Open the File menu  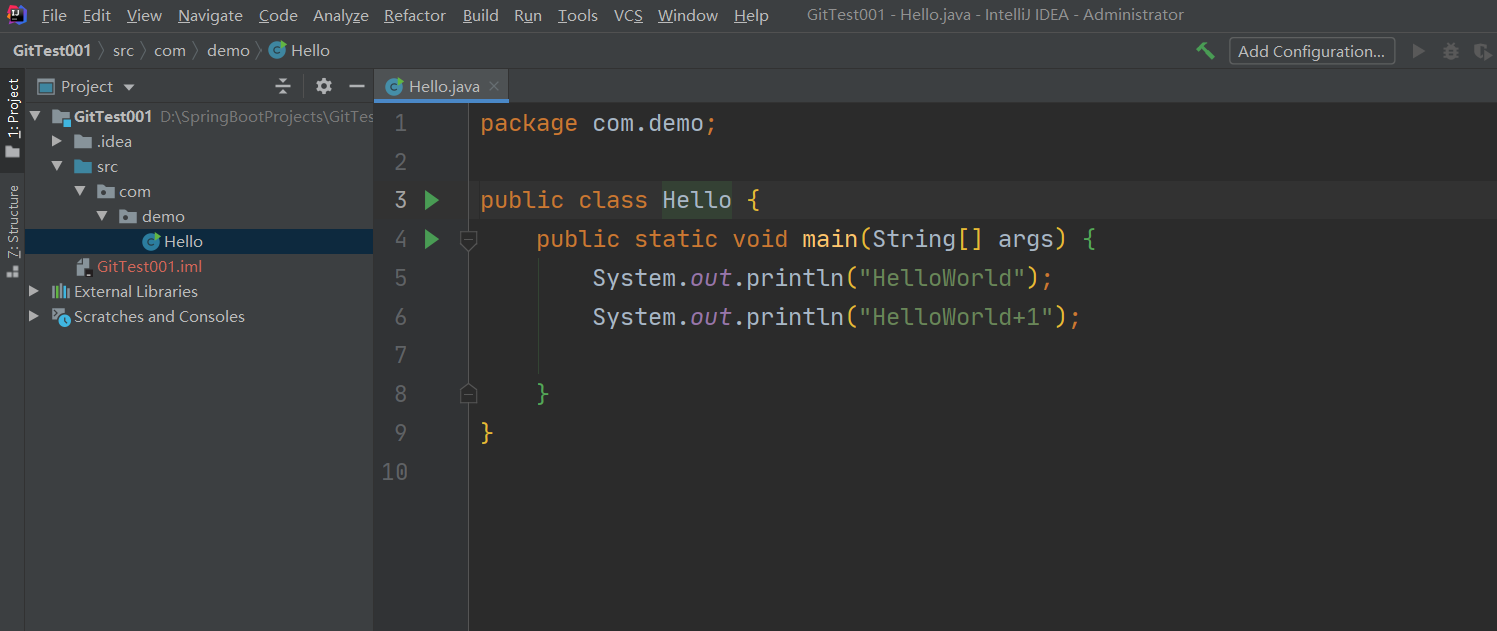[54, 16]
